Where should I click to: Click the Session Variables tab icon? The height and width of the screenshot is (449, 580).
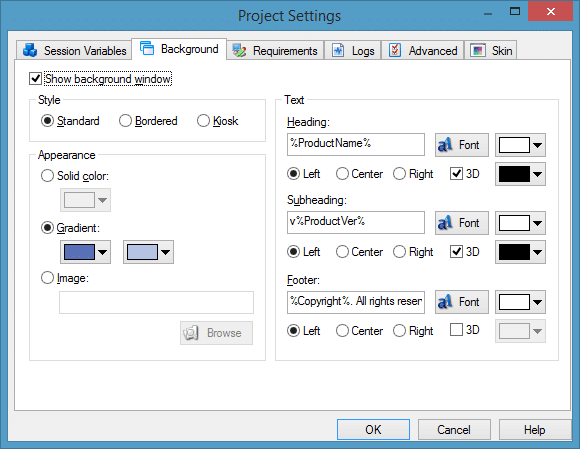(x=30, y=50)
